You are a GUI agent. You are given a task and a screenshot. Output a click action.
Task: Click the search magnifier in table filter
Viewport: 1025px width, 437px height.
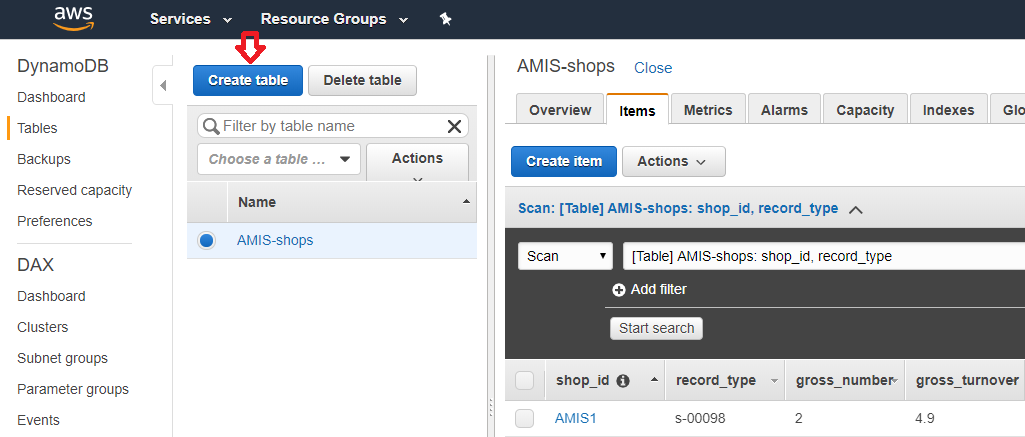click(210, 126)
